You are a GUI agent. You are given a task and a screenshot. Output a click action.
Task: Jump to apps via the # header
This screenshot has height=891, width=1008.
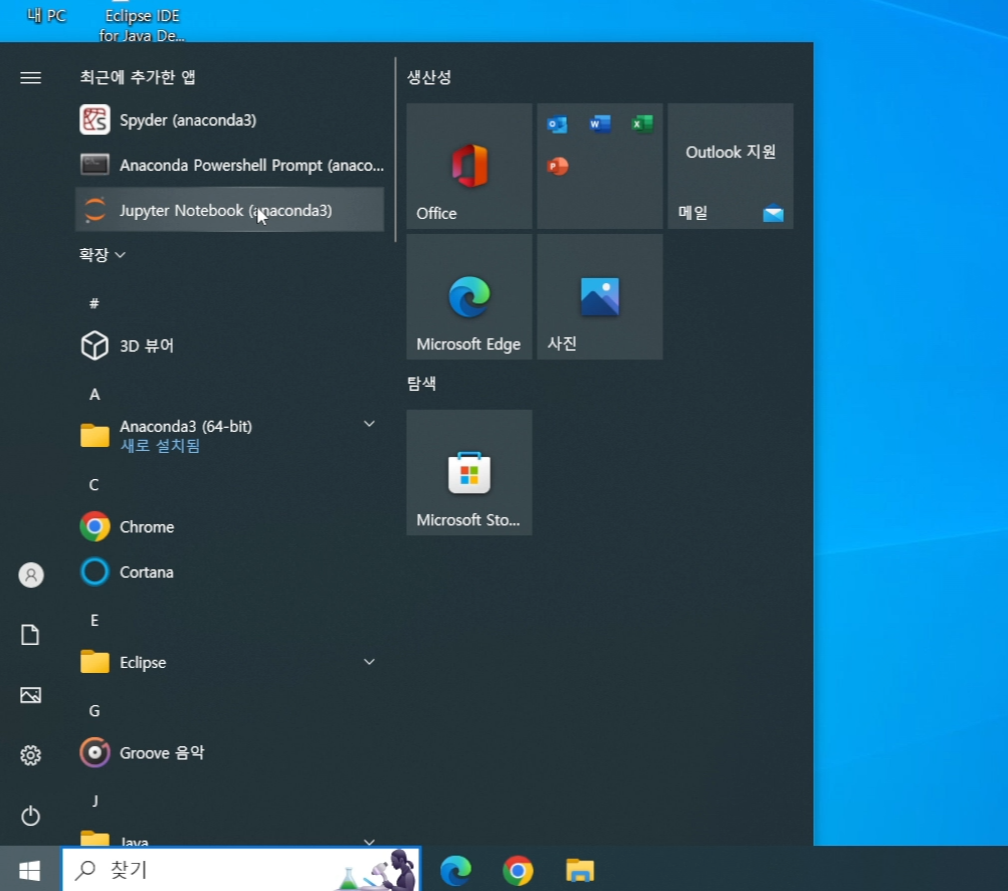click(94, 303)
